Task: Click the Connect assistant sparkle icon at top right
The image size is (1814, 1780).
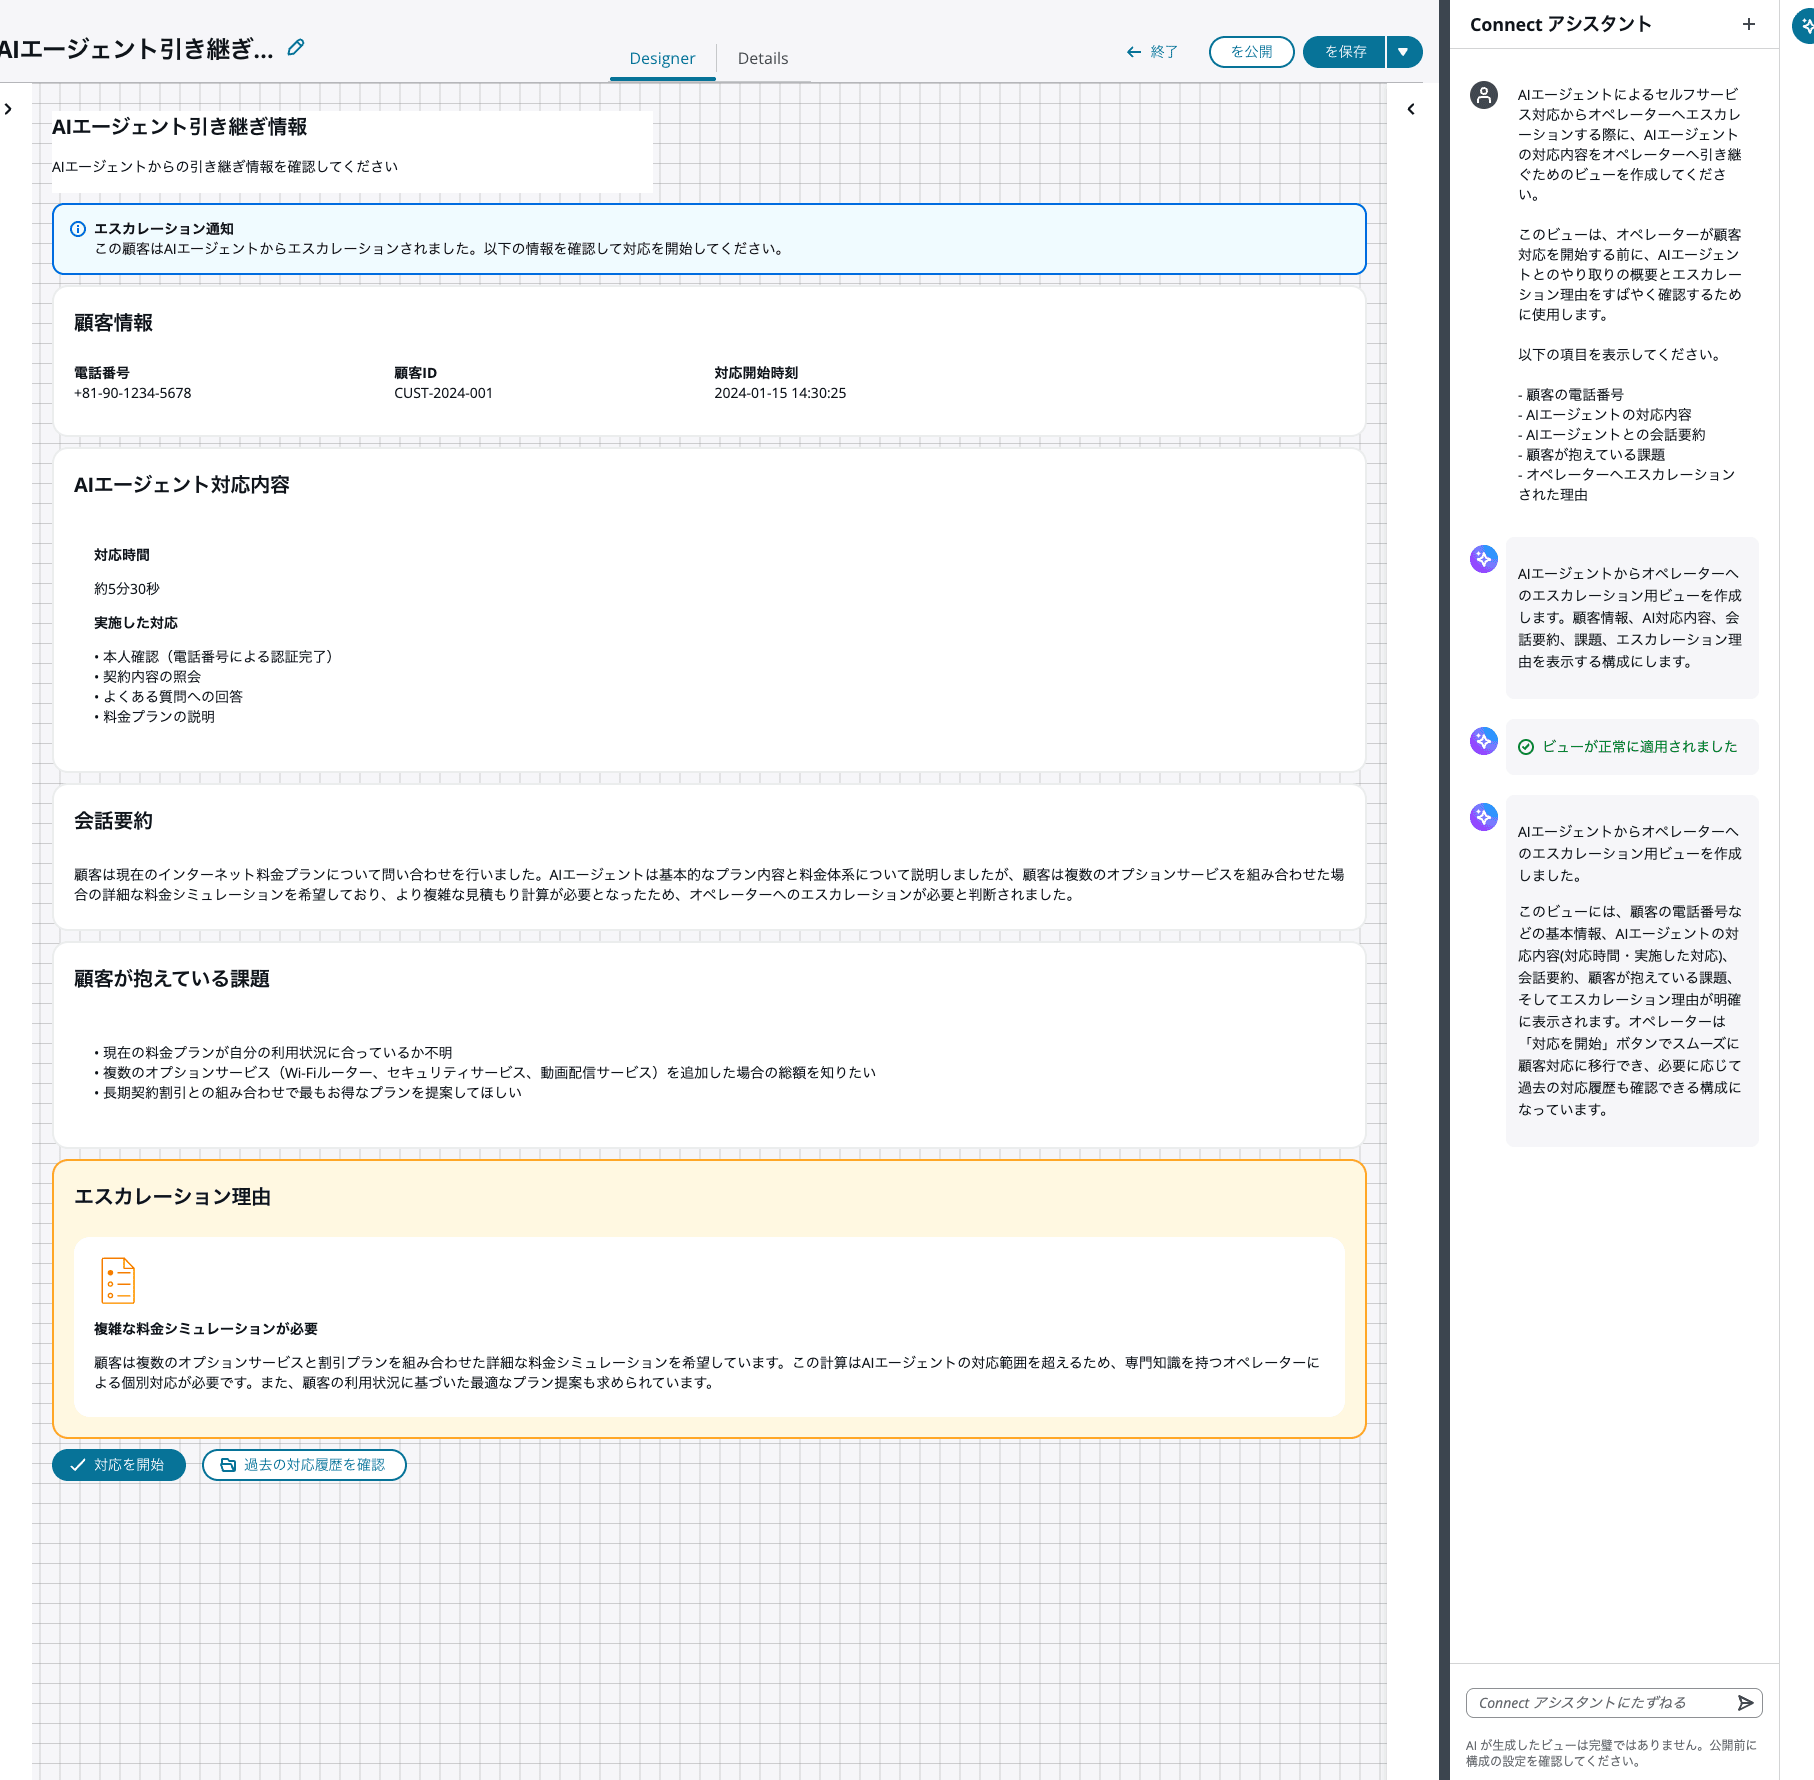Action: (1805, 26)
